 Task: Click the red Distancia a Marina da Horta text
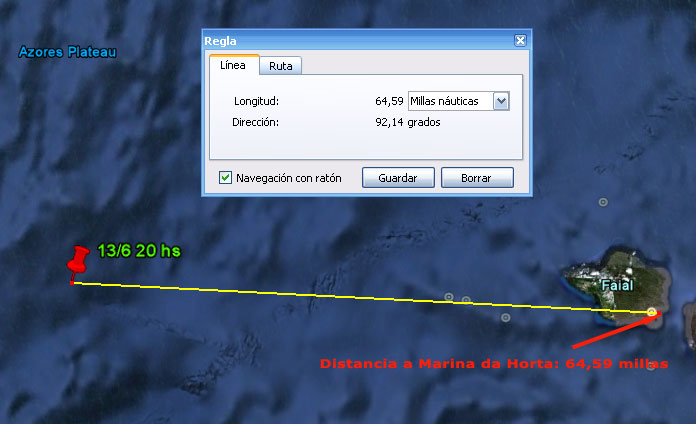pos(494,363)
